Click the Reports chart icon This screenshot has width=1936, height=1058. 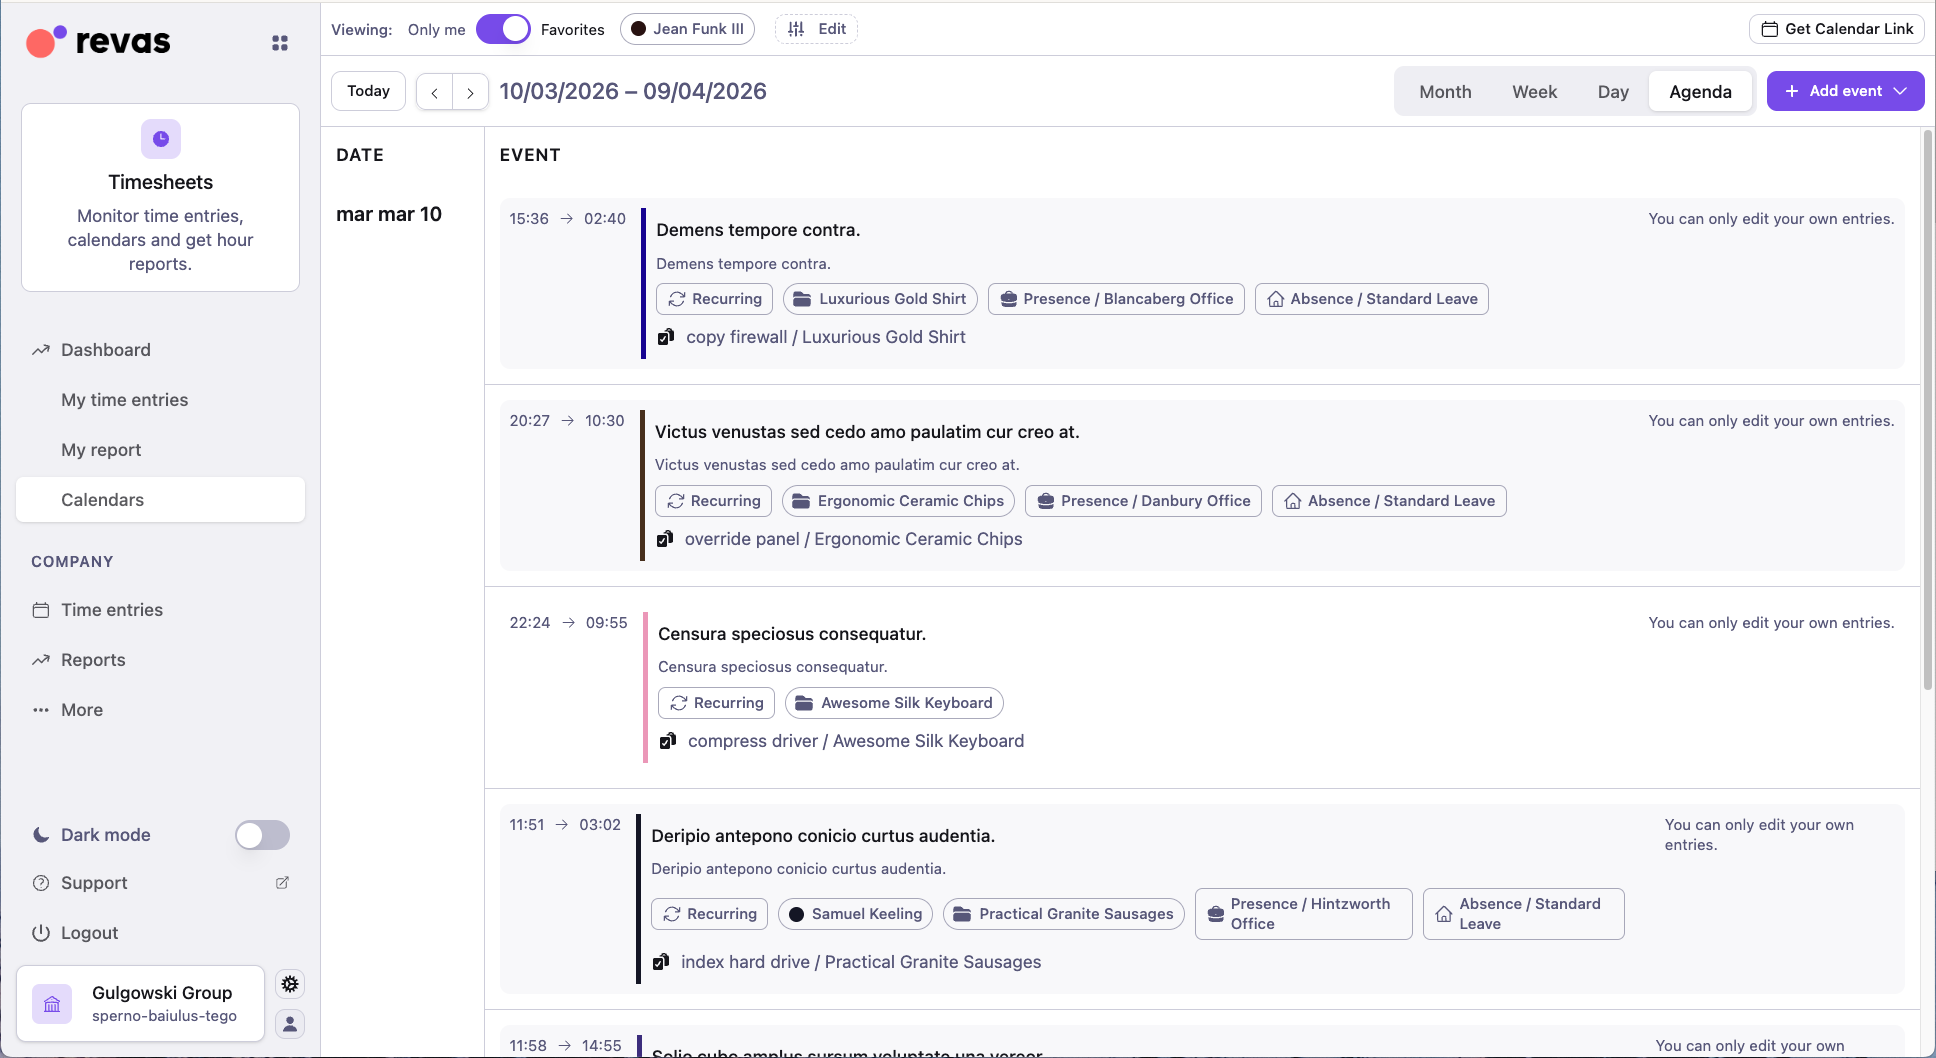[x=41, y=659]
